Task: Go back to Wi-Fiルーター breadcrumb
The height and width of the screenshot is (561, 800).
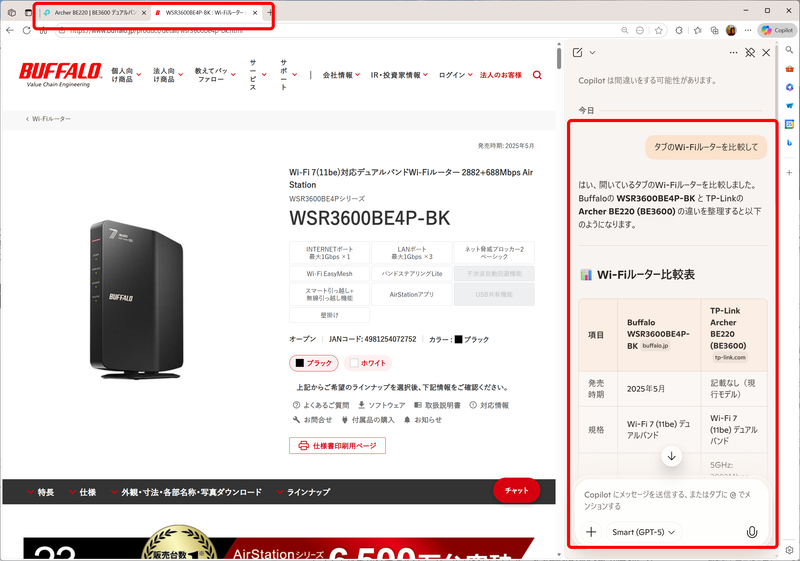Action: 48,119
